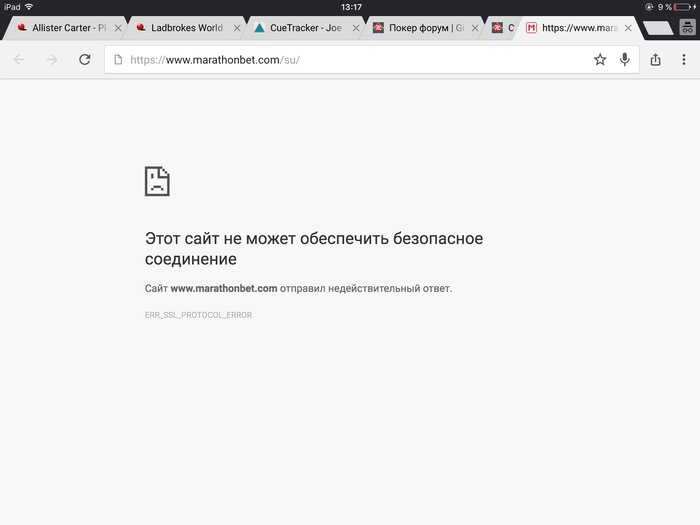
Task: Close the CueTracker tab
Action: 356,28
